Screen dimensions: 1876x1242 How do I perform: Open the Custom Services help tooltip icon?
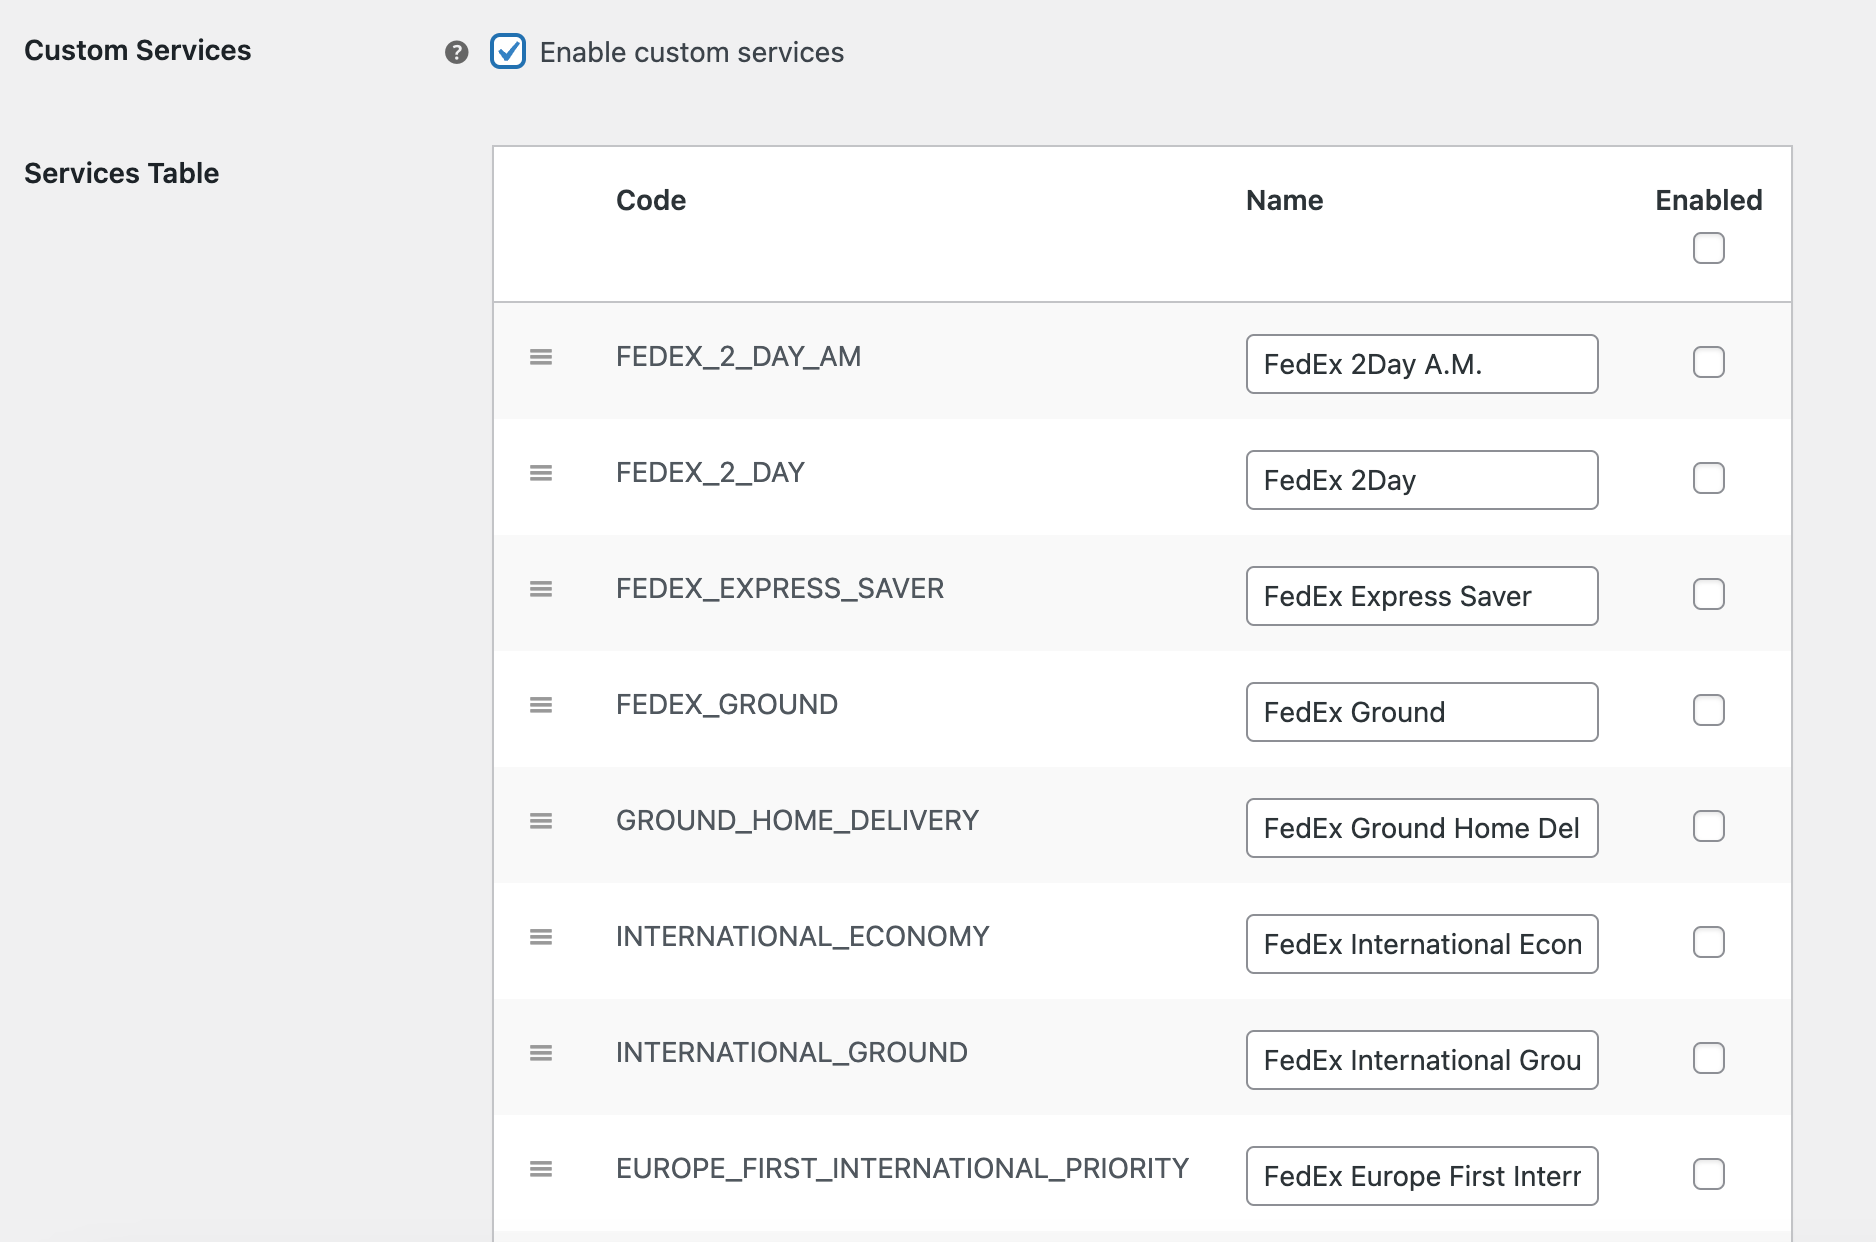tap(457, 52)
